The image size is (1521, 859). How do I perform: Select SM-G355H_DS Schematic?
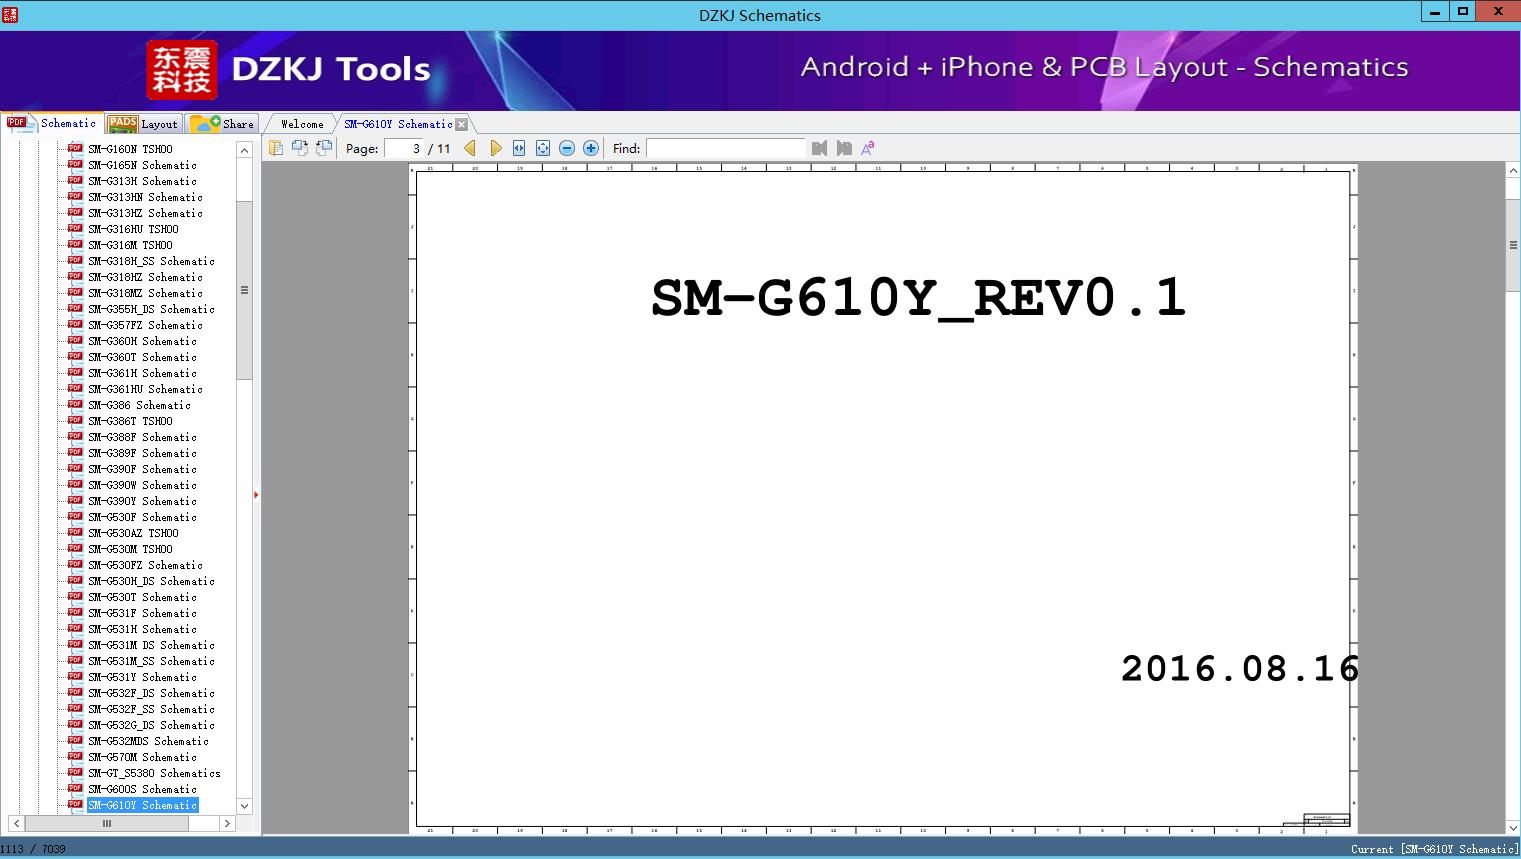(x=151, y=309)
